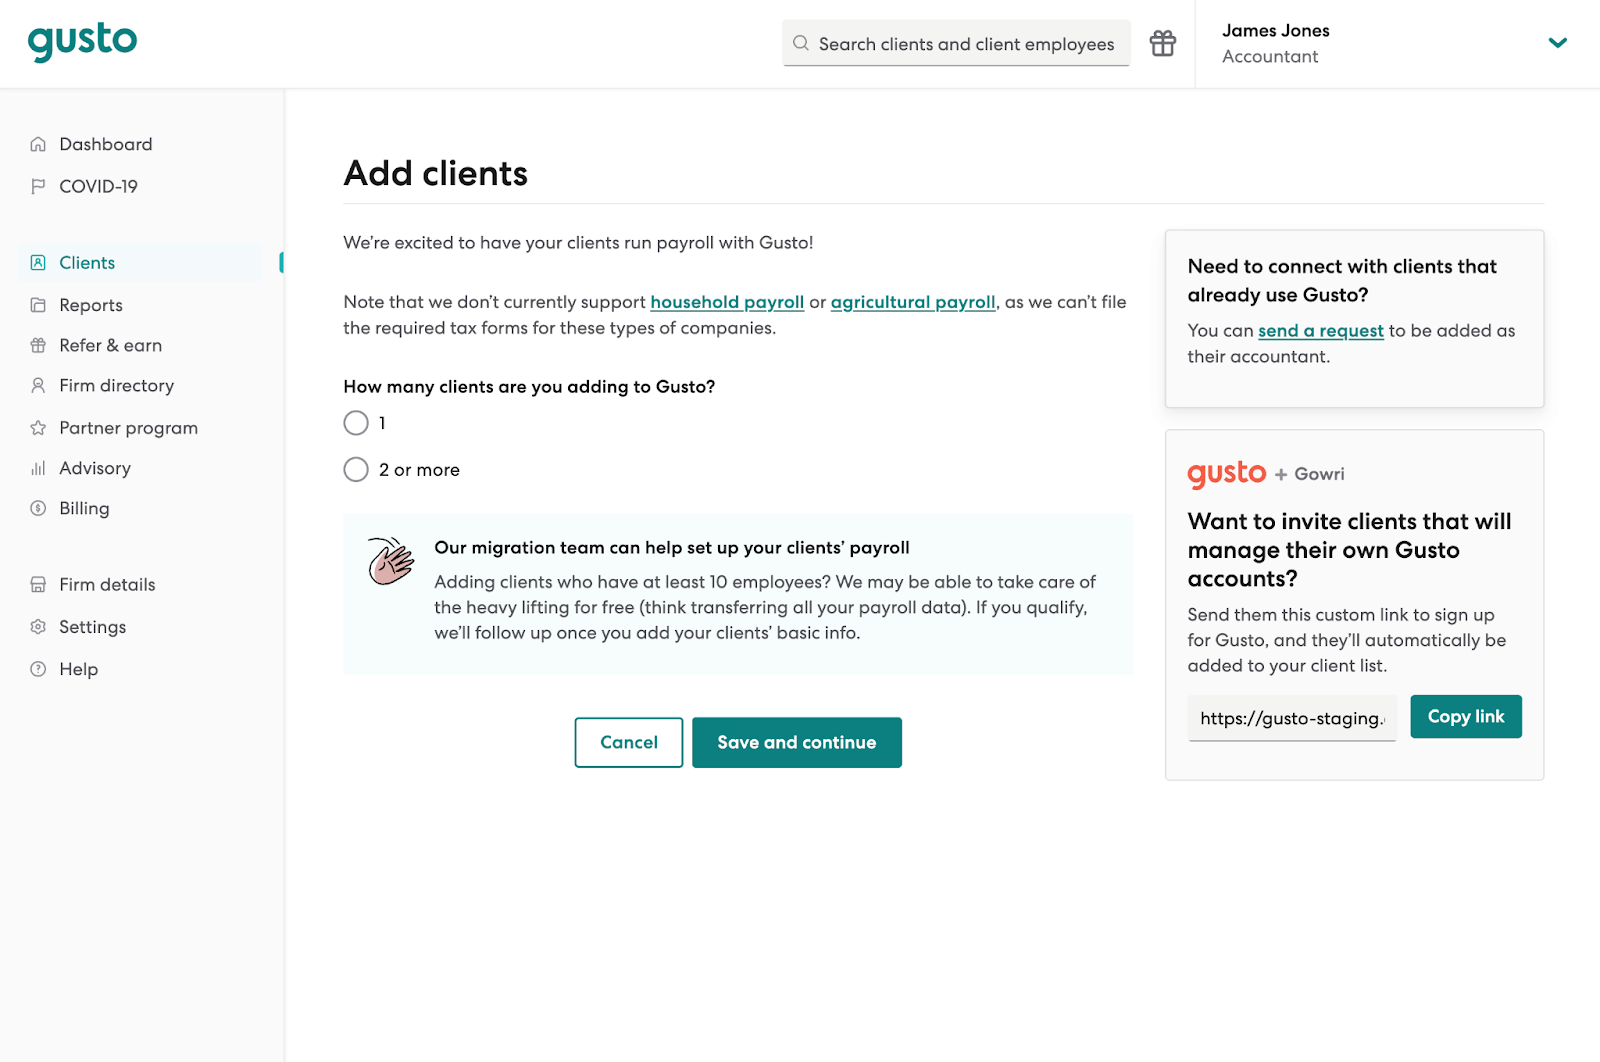Click the Dashboard home icon
This screenshot has width=1600, height=1062.
[x=38, y=144]
